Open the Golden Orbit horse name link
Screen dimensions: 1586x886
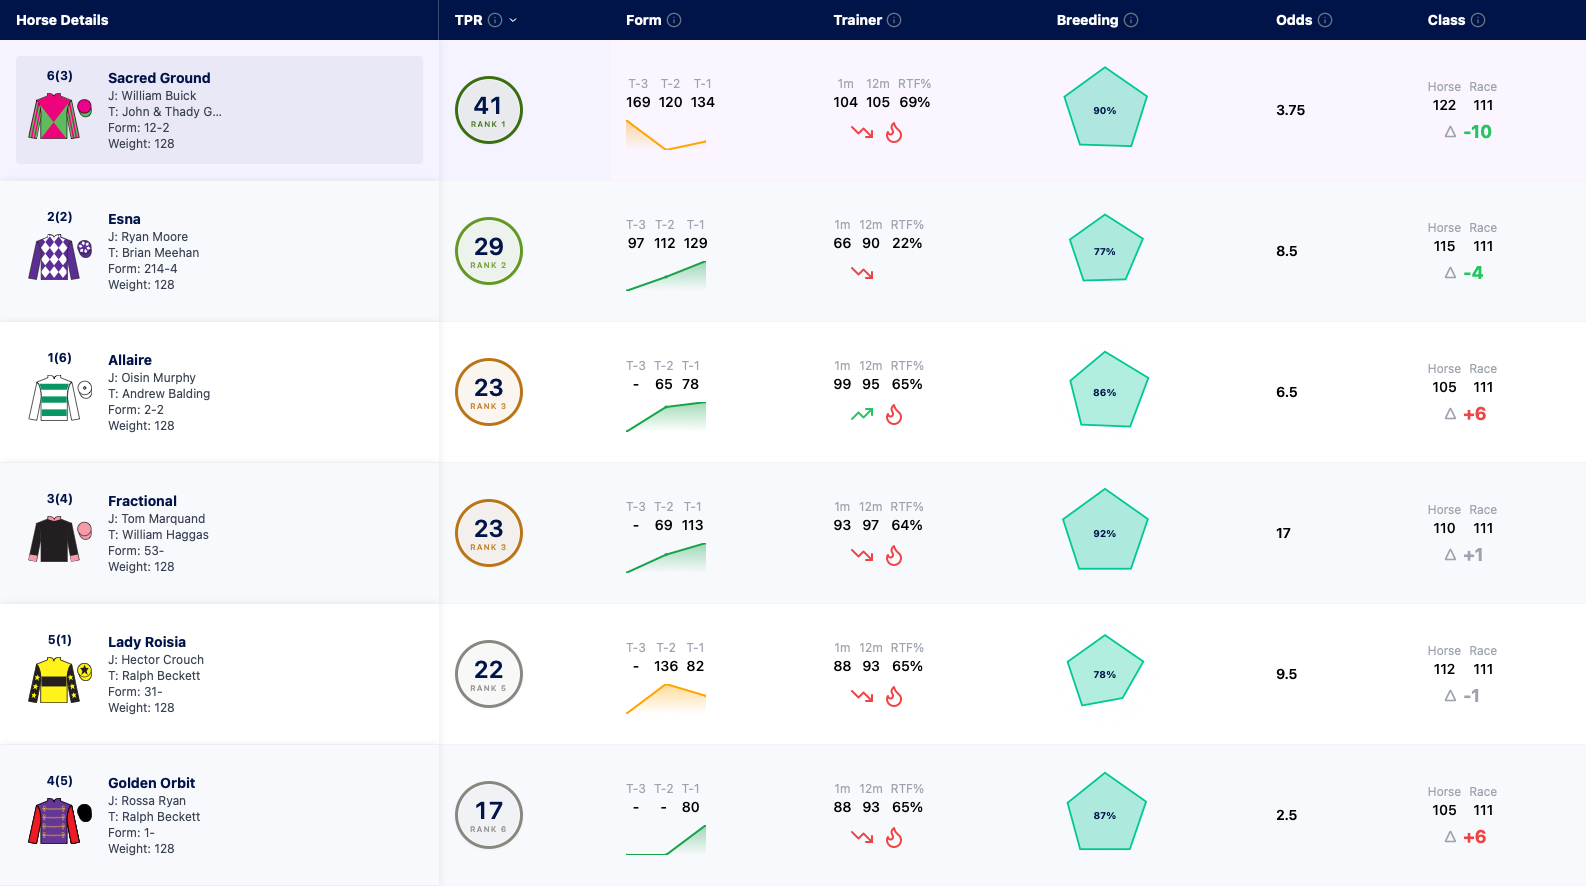151,783
